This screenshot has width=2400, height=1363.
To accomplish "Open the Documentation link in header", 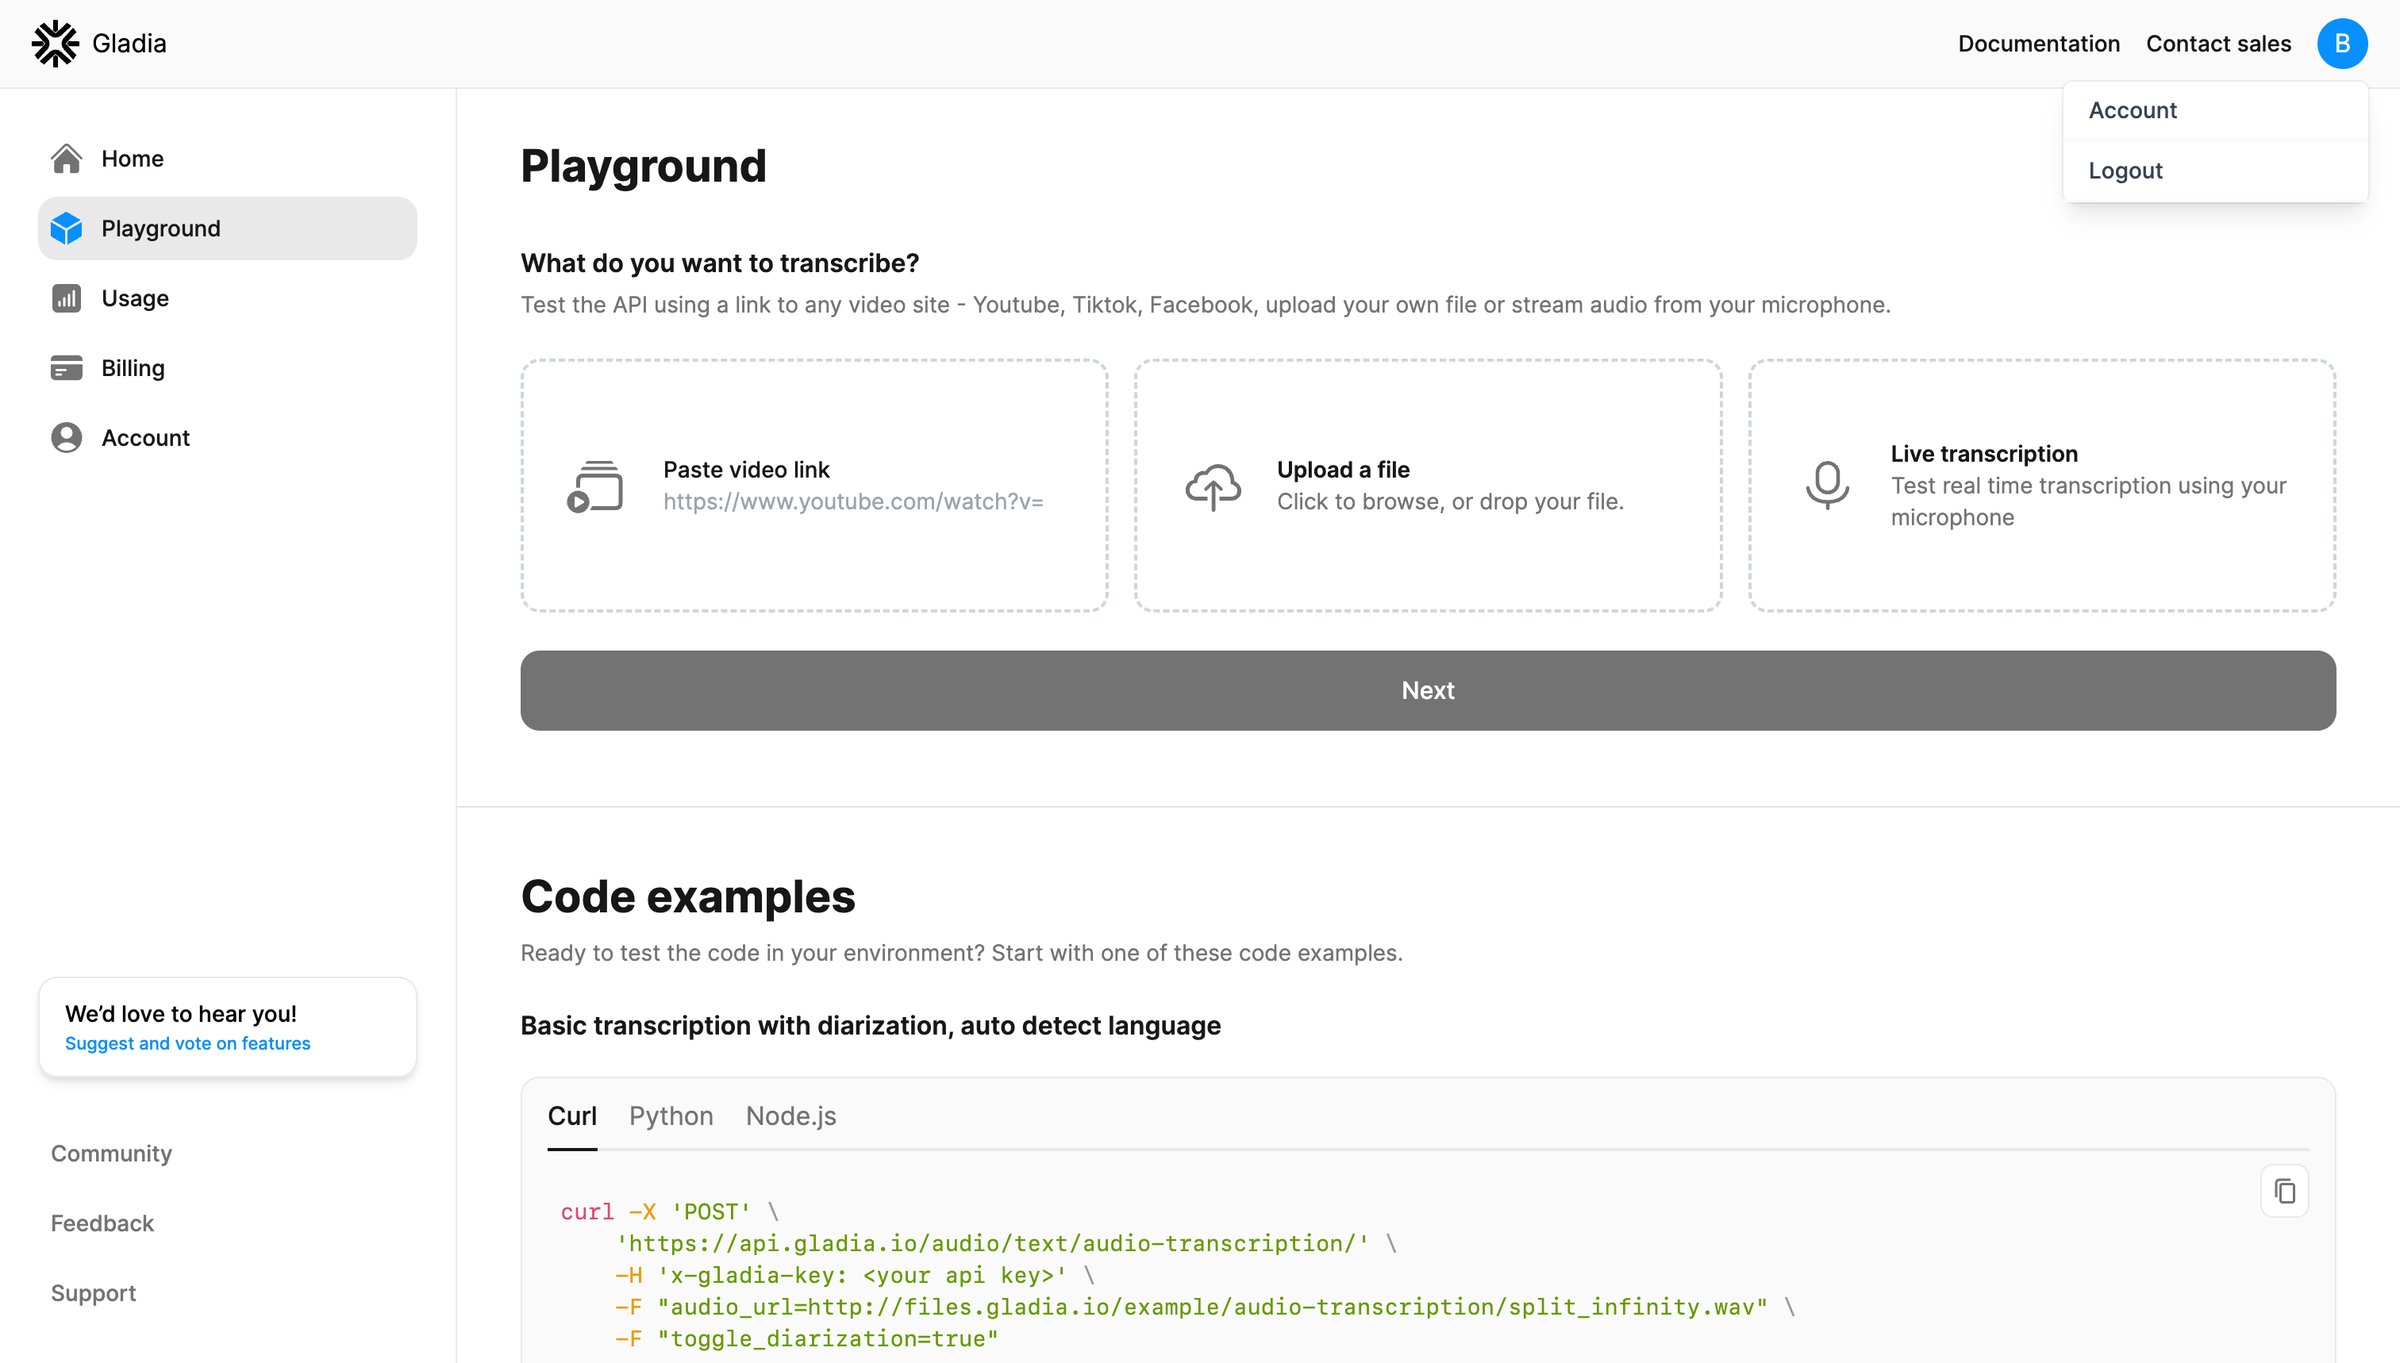I will (x=2039, y=44).
